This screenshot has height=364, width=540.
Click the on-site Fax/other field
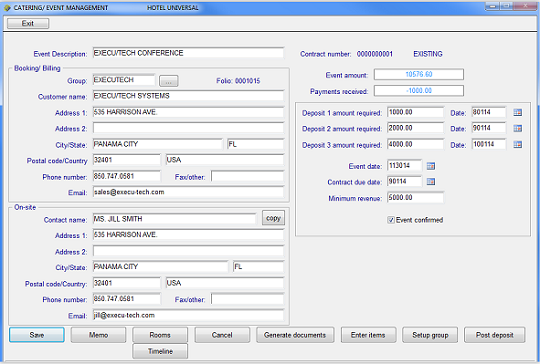coord(248,299)
